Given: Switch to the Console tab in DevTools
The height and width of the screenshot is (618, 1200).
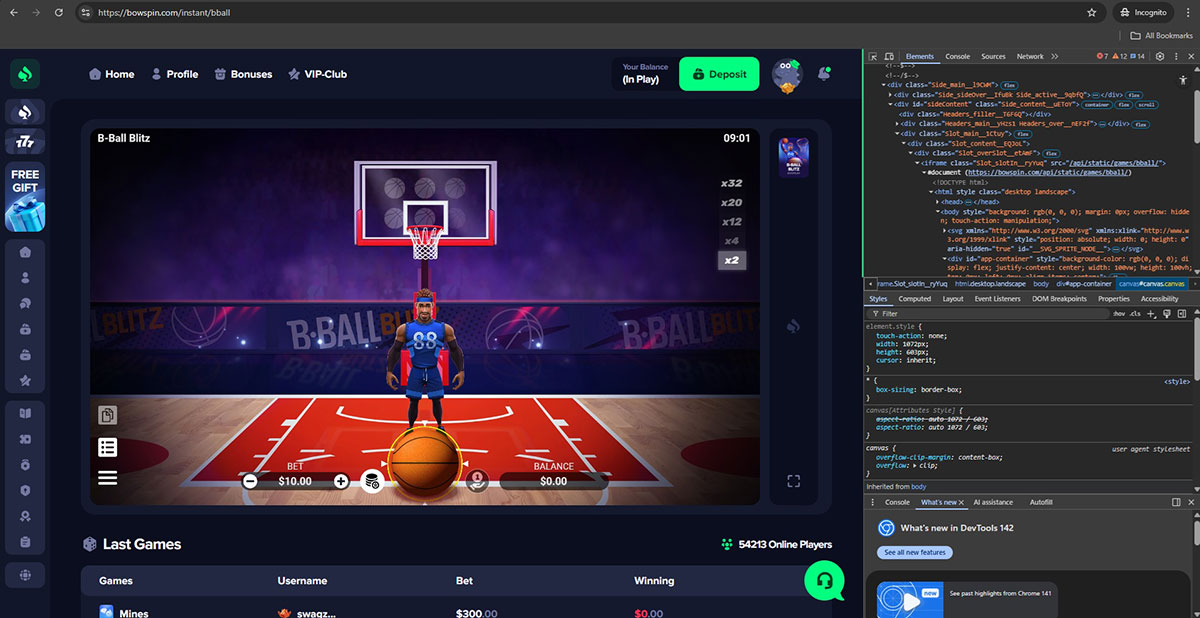Looking at the screenshot, I should [957, 57].
